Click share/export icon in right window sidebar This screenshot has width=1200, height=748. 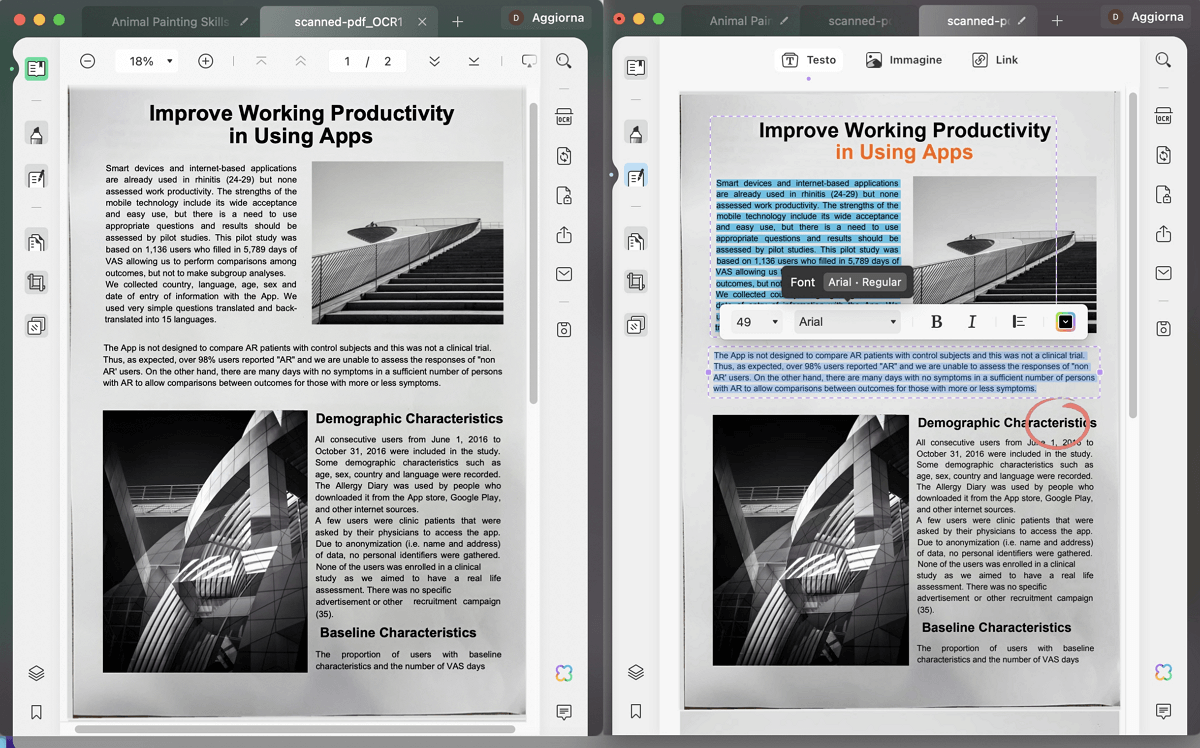1163,234
